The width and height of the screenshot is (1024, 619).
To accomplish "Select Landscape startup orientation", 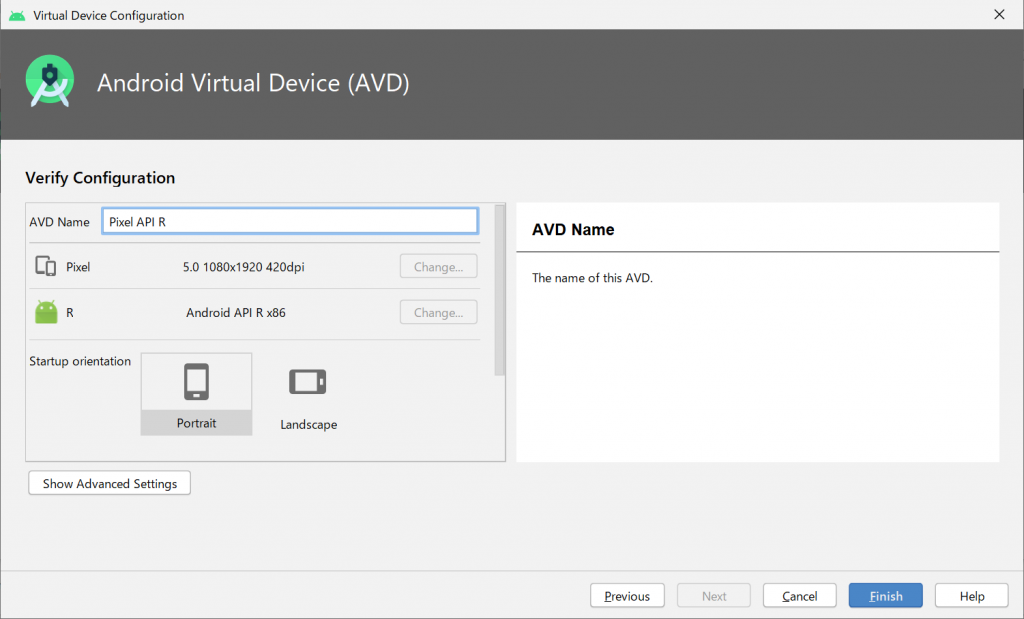I will pos(308,396).
